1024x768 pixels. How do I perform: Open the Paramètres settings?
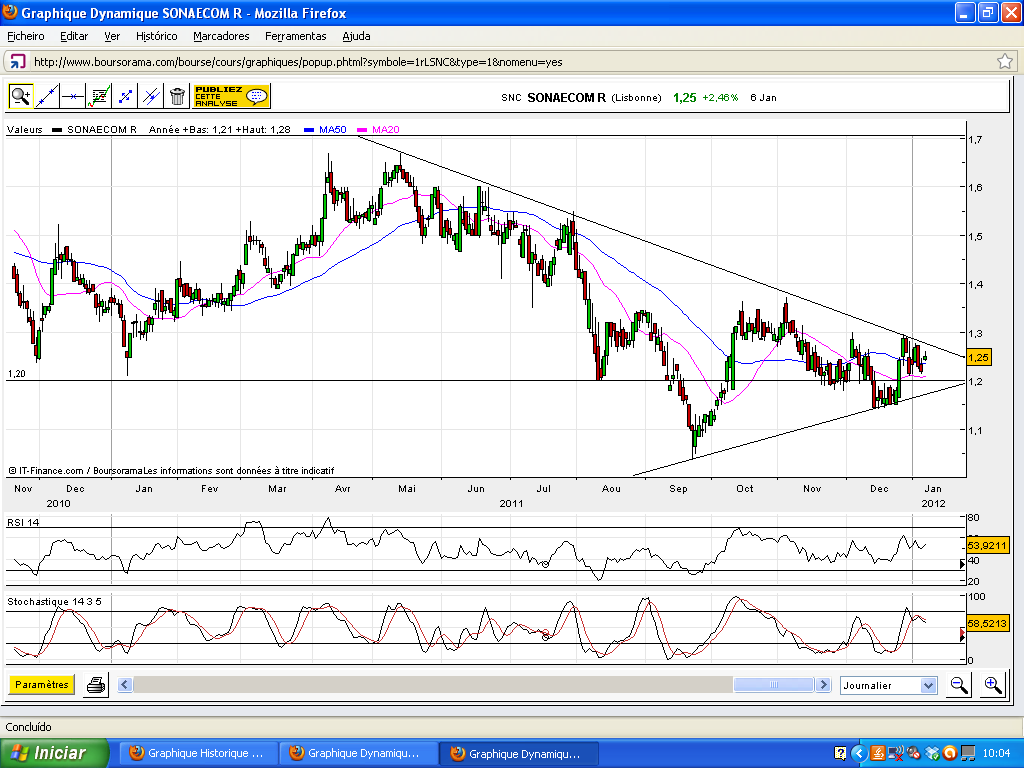(x=42, y=684)
